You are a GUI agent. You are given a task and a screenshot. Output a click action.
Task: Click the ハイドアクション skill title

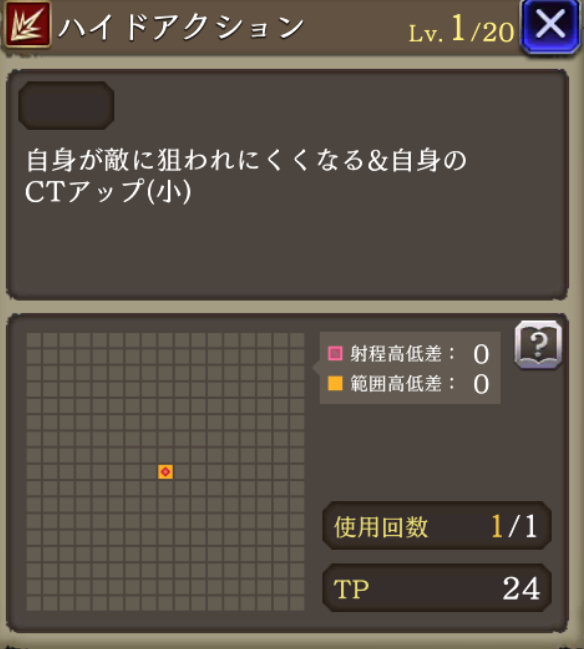(181, 28)
